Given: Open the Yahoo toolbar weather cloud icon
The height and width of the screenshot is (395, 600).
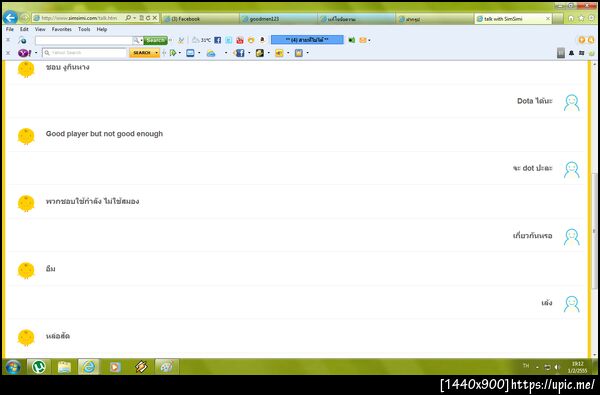Looking at the screenshot, I should (x=211, y=54).
